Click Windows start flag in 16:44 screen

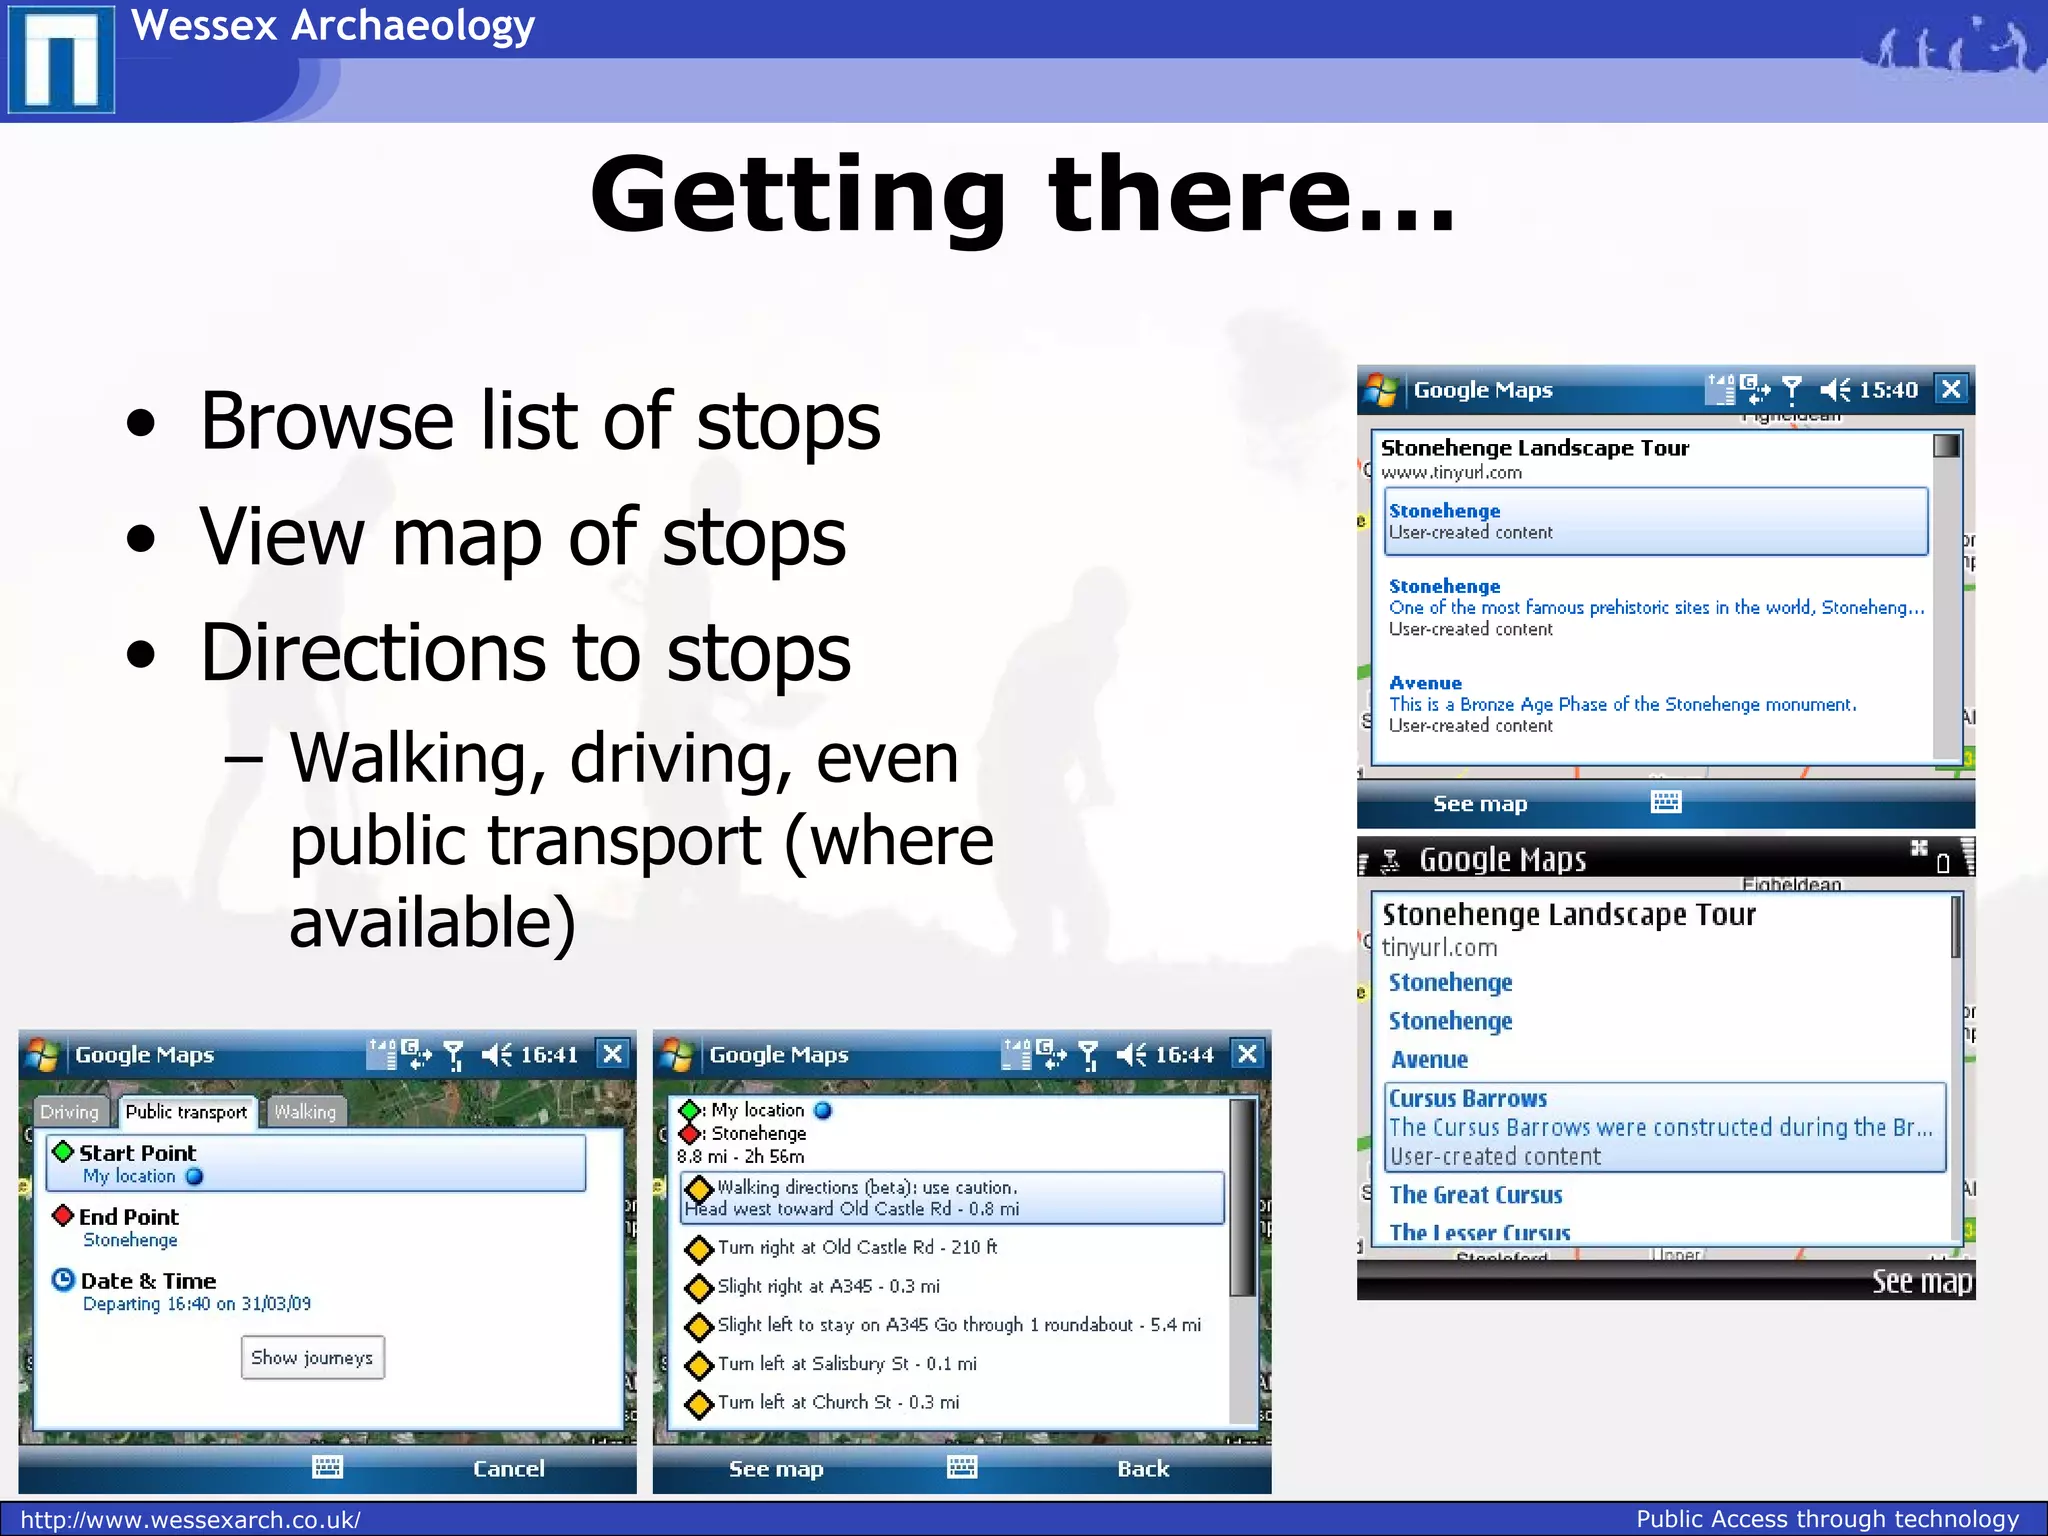point(677,1055)
